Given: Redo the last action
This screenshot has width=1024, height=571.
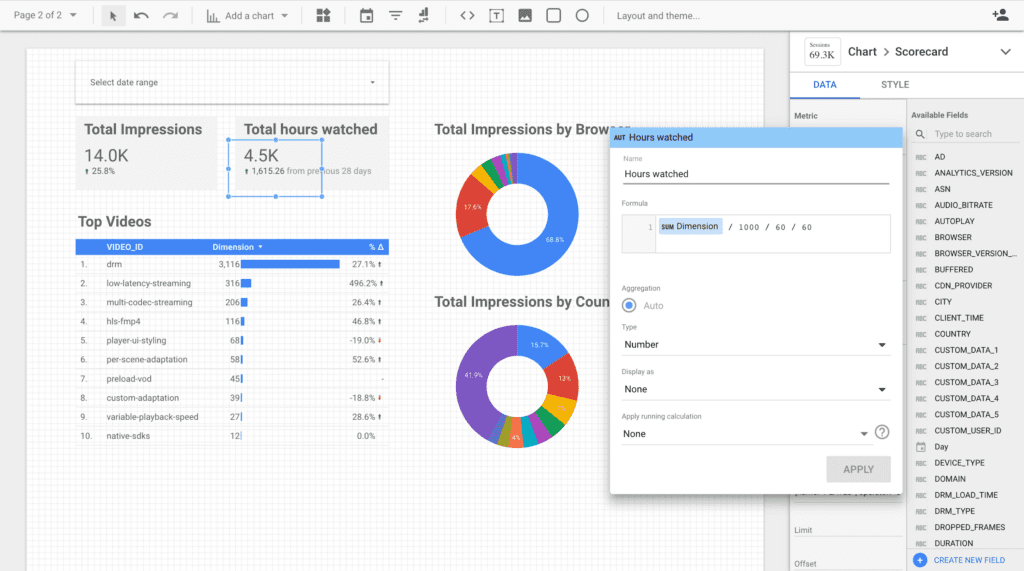Looking at the screenshot, I should point(170,16).
